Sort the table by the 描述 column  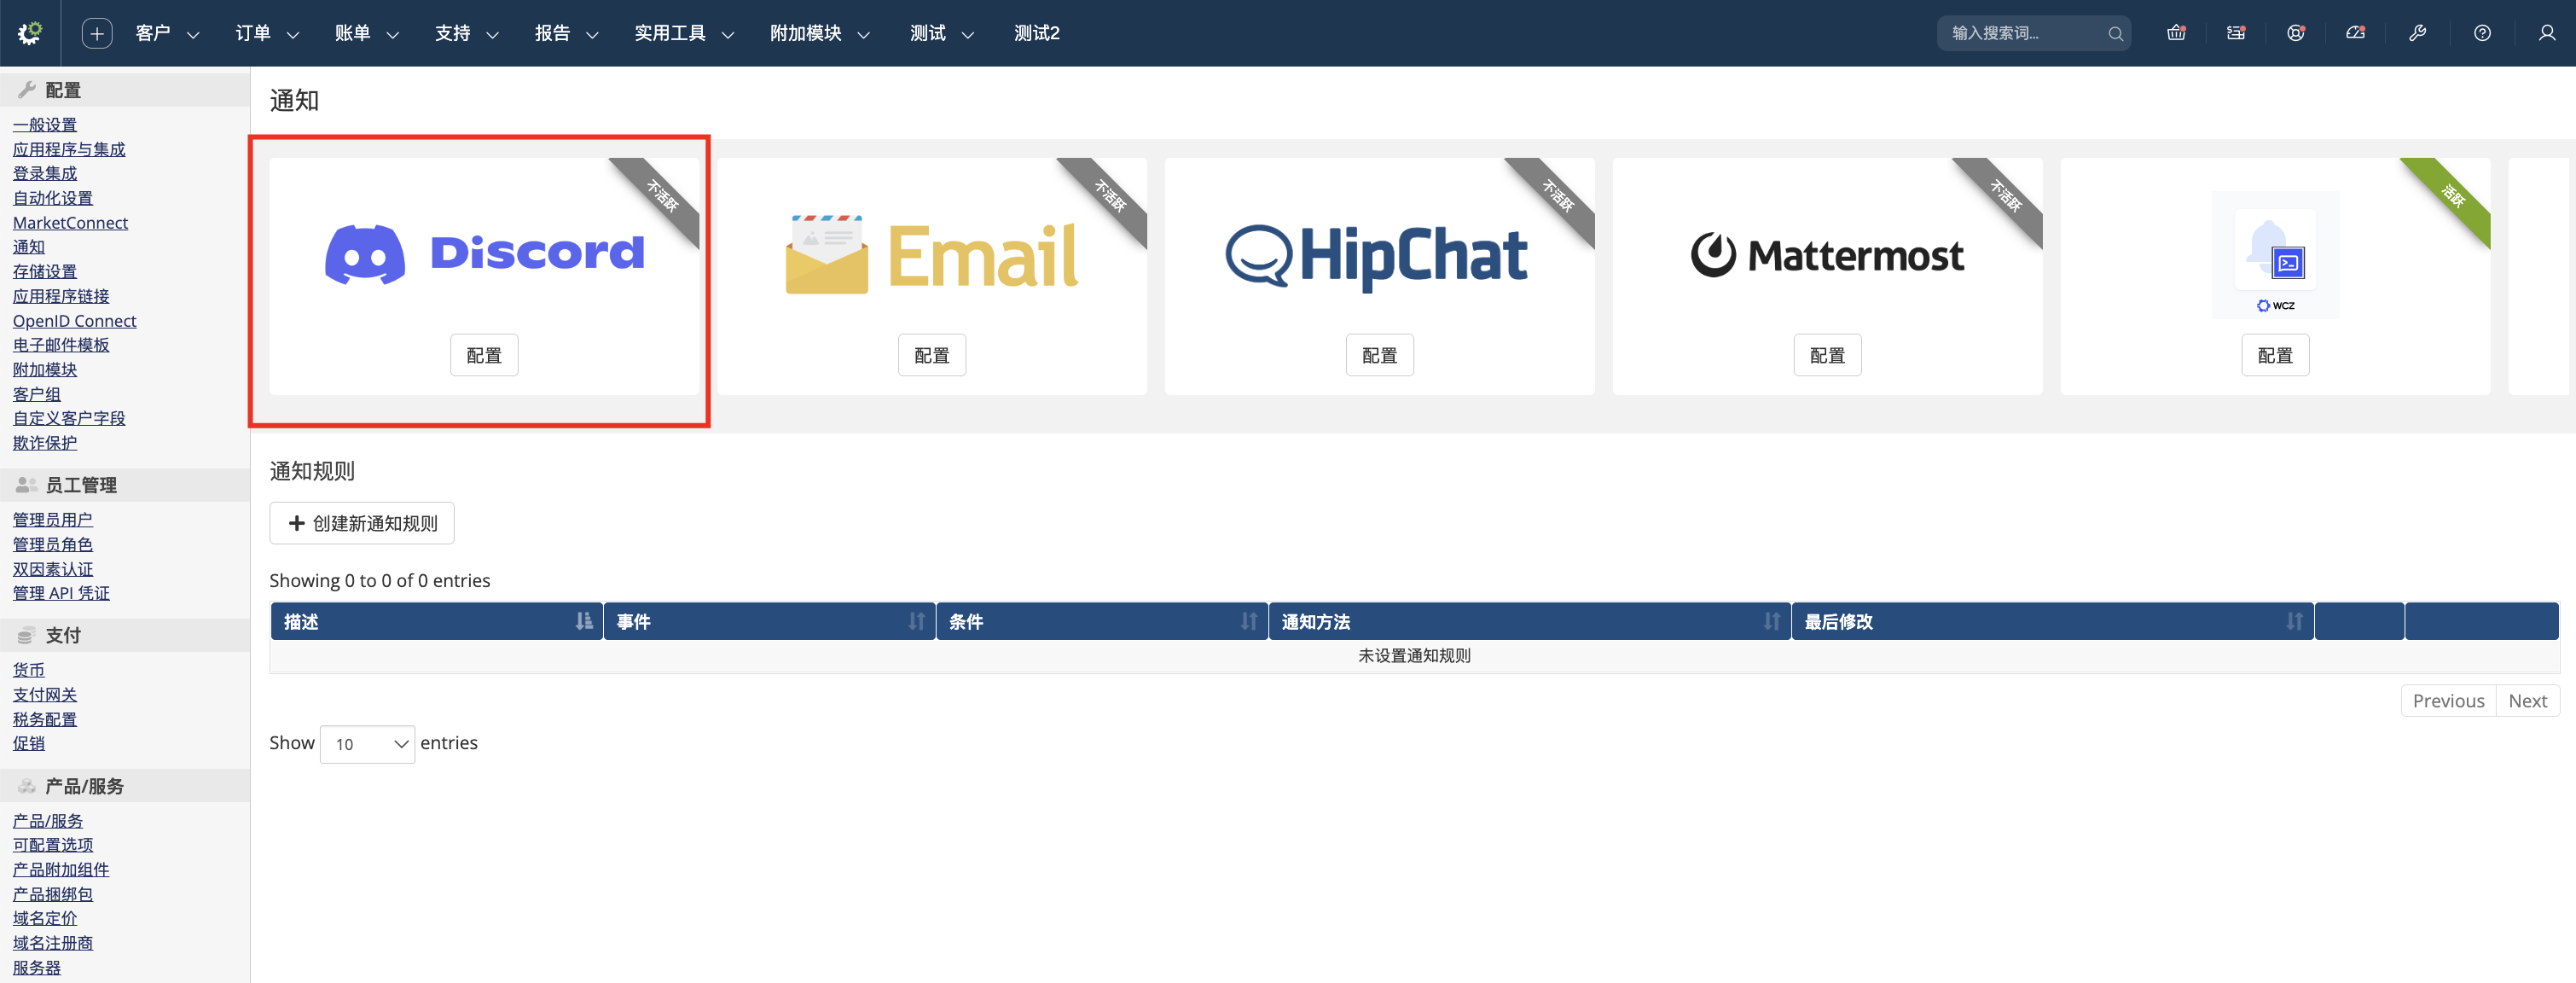point(436,621)
